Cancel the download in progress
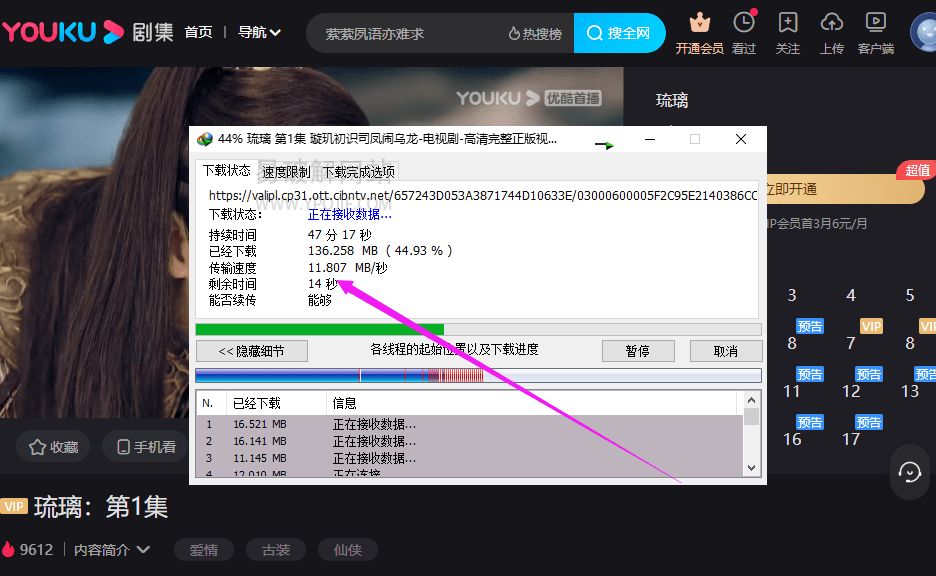This screenshot has width=936, height=576. (x=726, y=351)
